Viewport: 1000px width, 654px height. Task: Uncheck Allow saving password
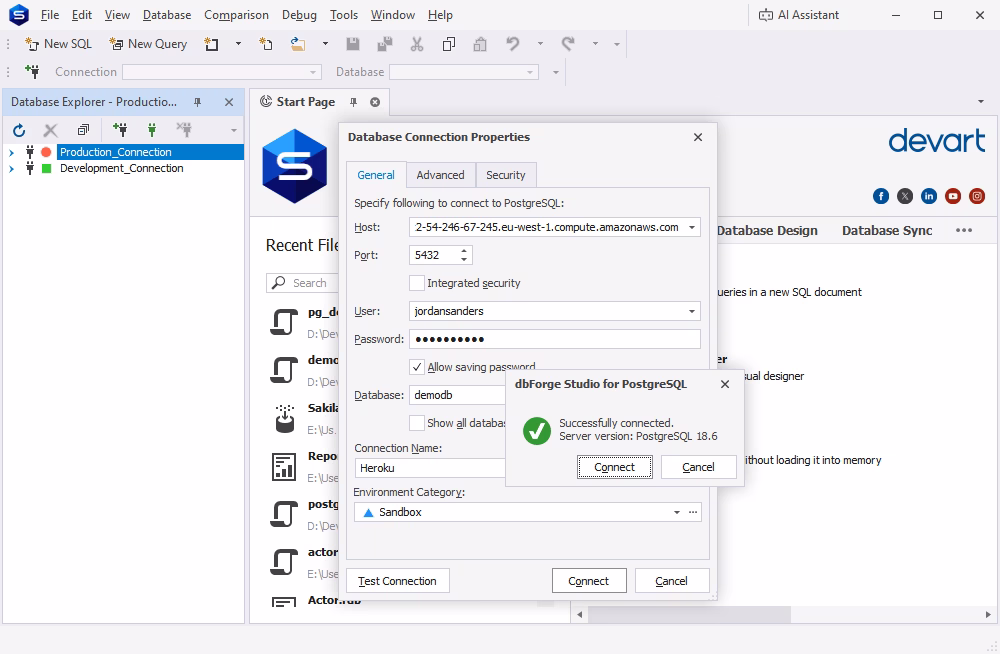coord(416,367)
